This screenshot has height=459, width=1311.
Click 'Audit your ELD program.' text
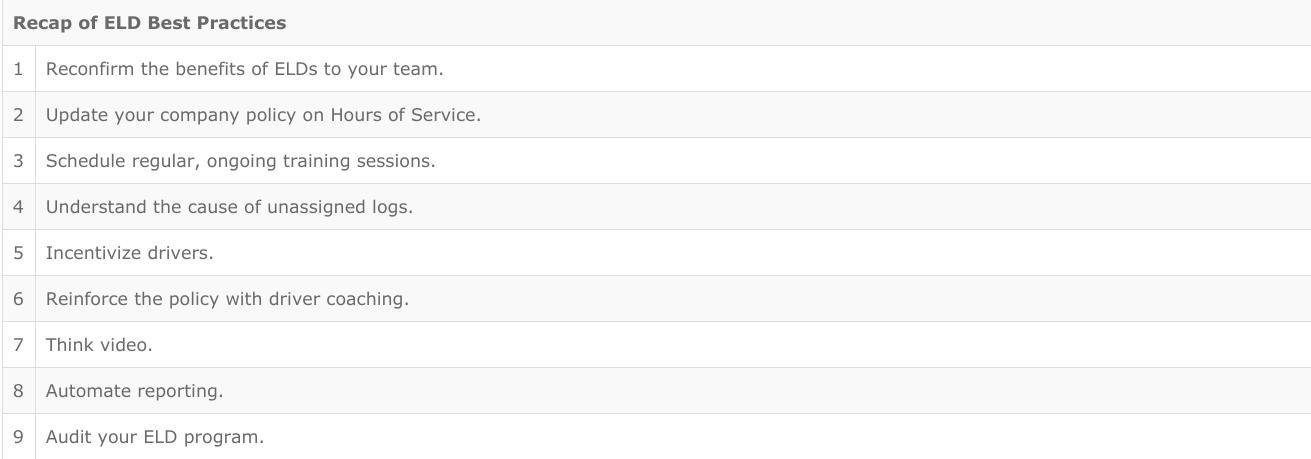click(155, 437)
